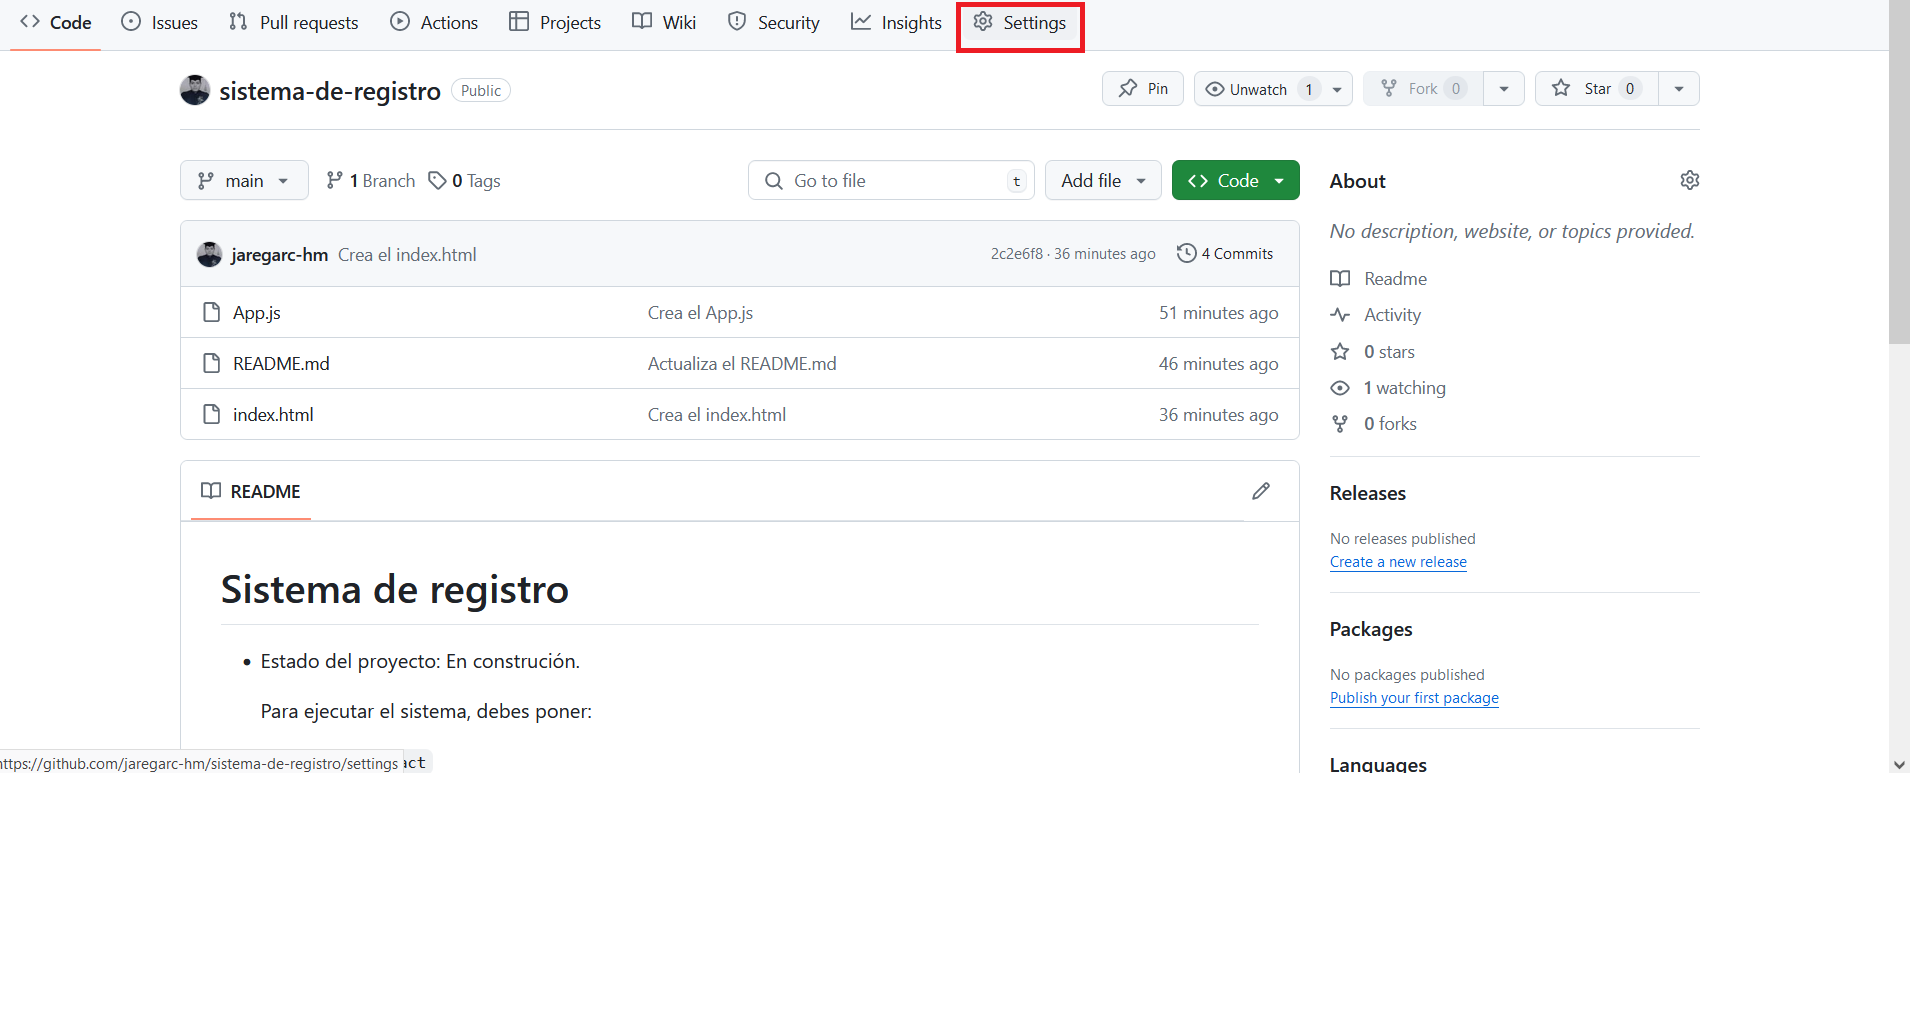Open the index.html file

click(x=273, y=415)
